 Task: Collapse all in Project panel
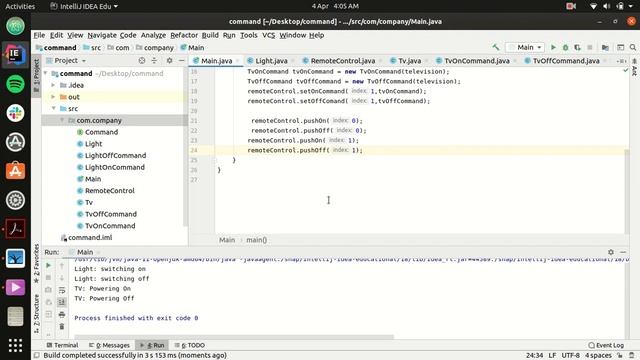point(154,60)
